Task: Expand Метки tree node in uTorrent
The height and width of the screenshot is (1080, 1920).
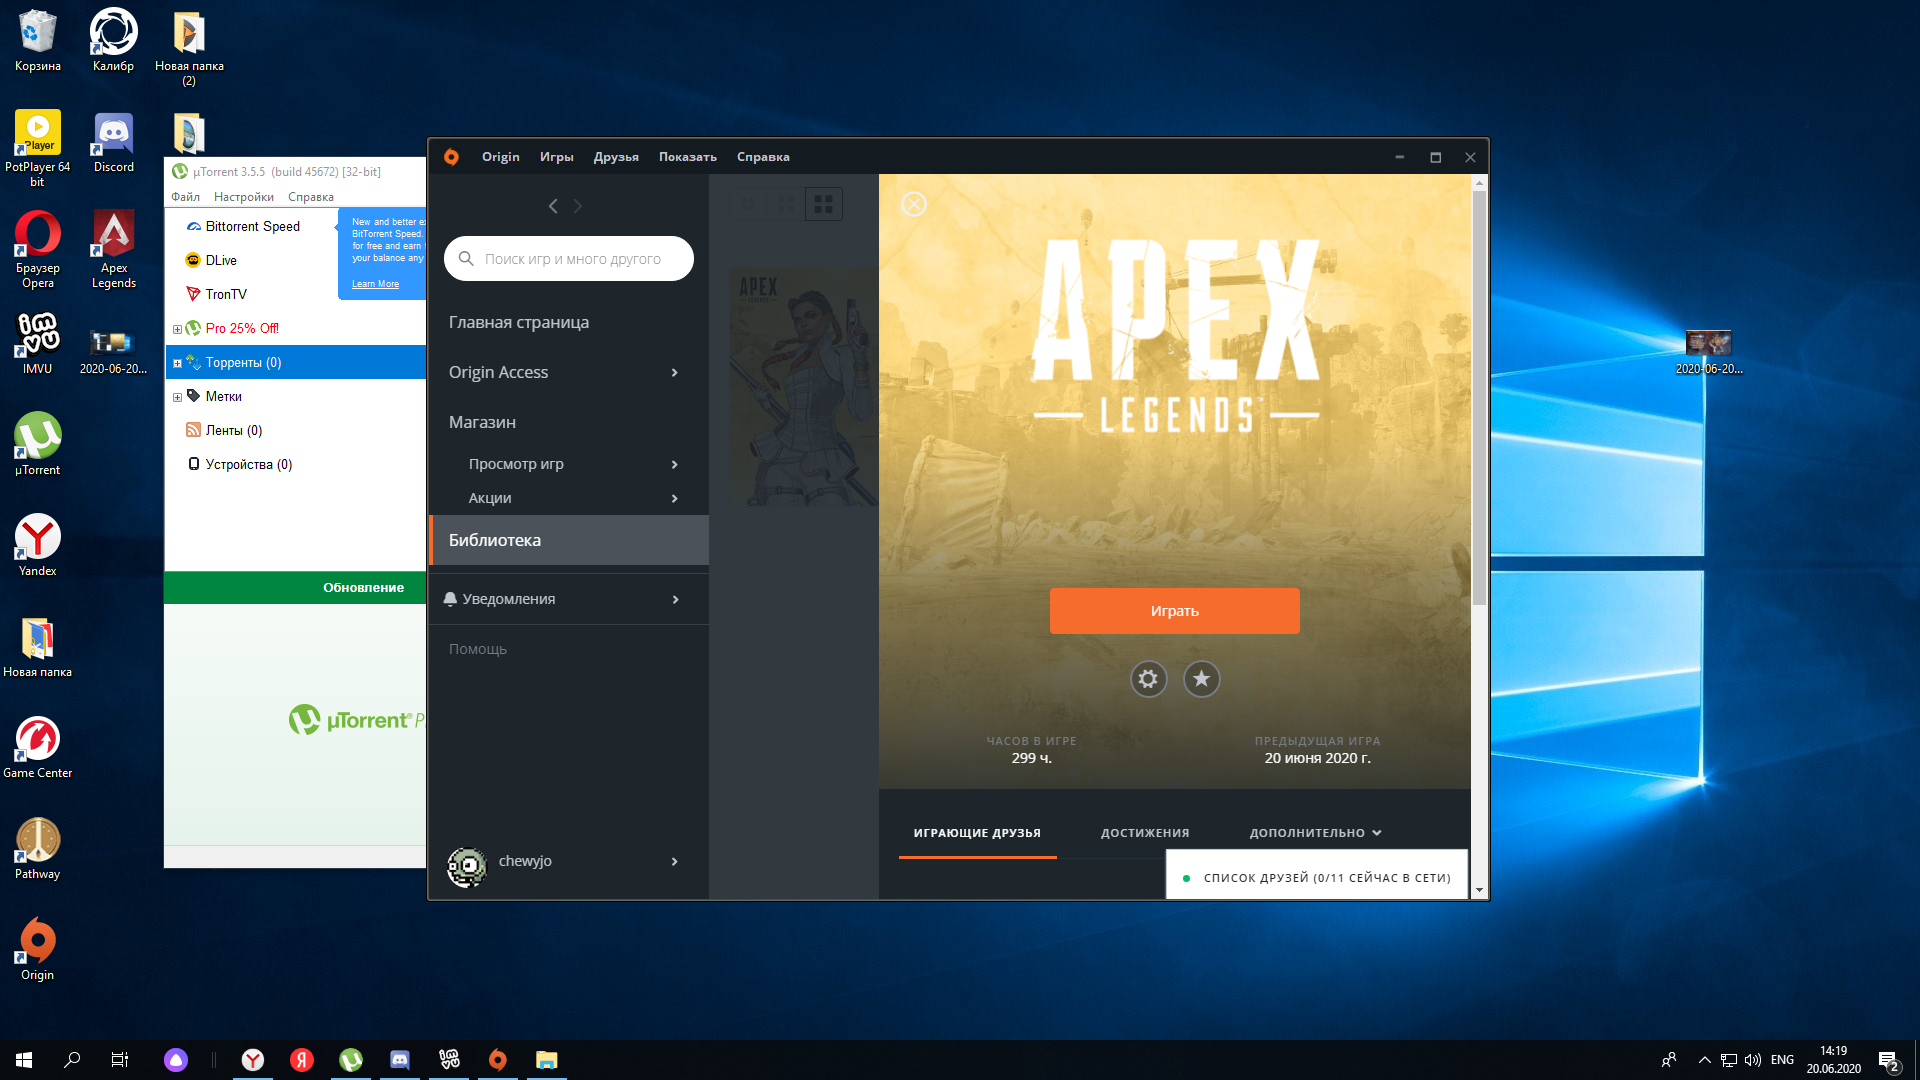Action: (177, 397)
